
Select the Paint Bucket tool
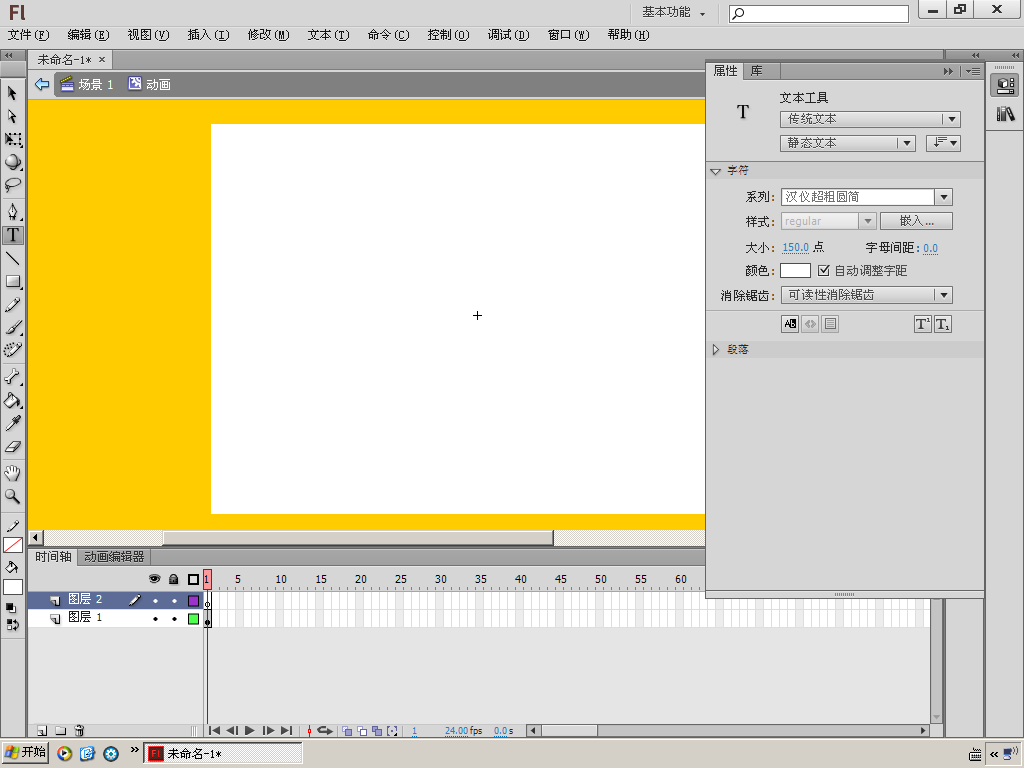point(12,400)
